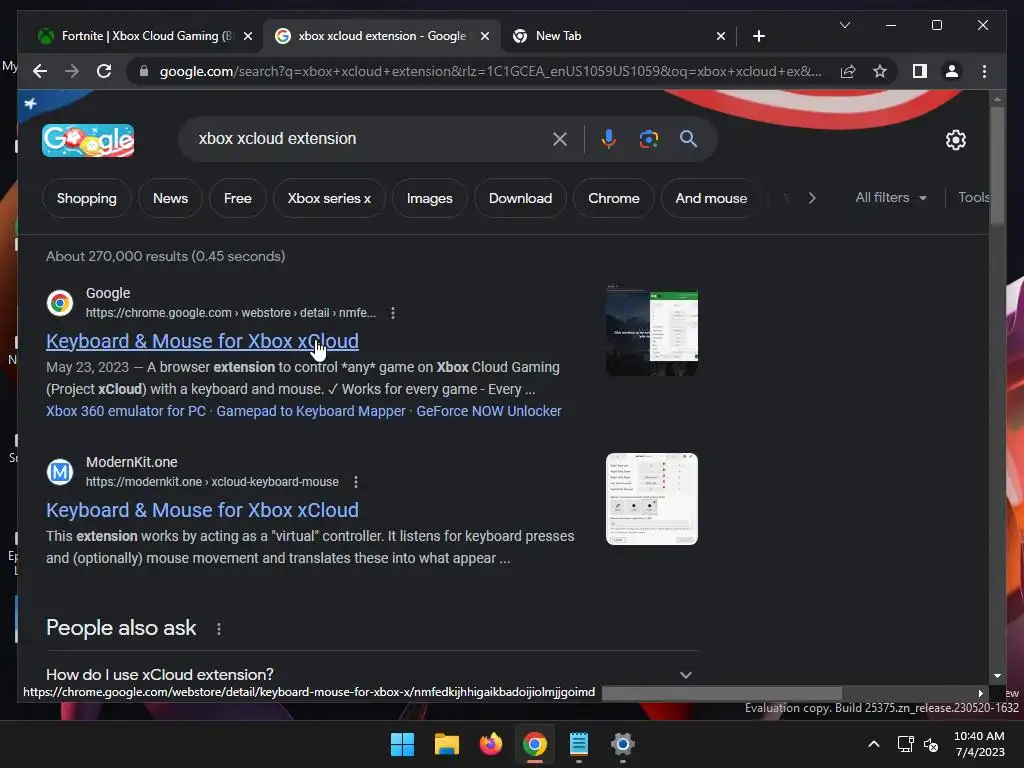The width and height of the screenshot is (1024, 768).
Task: Click the vertical page scrollbar thumb
Action: (x=997, y=166)
